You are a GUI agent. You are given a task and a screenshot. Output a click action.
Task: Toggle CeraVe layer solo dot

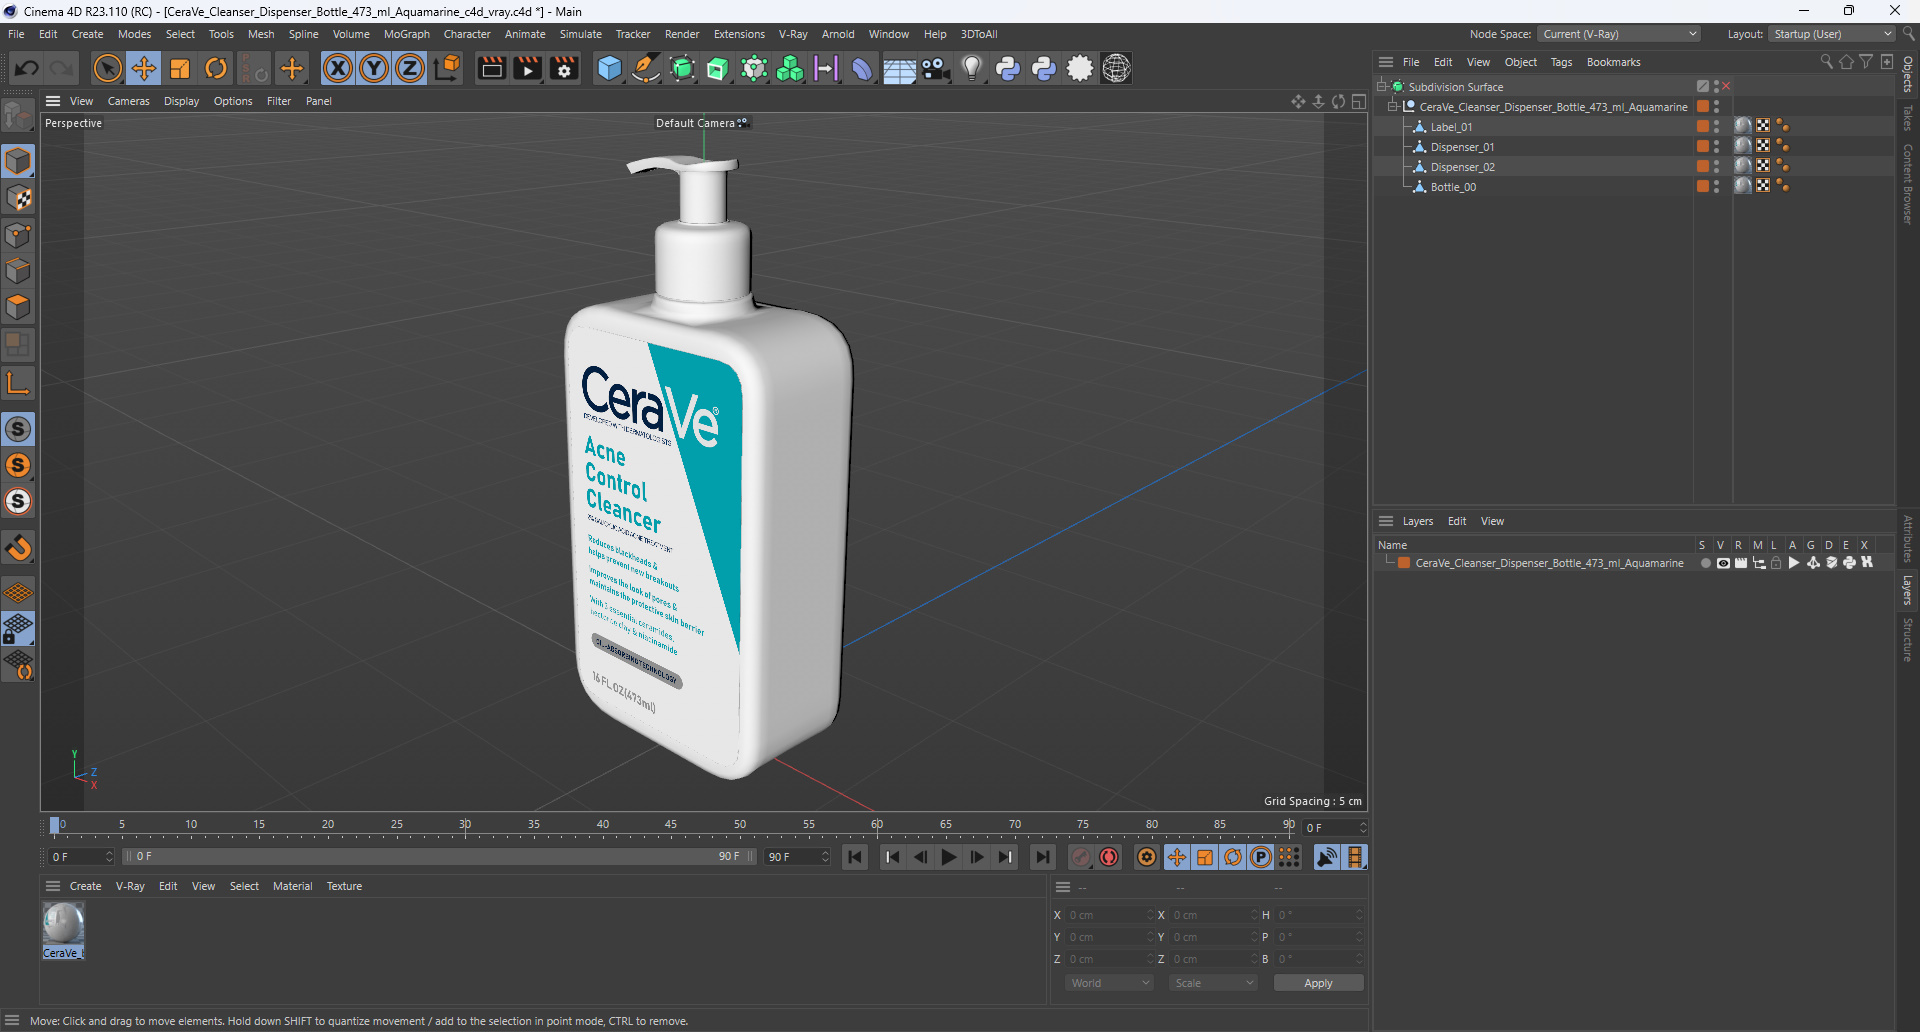click(1705, 563)
